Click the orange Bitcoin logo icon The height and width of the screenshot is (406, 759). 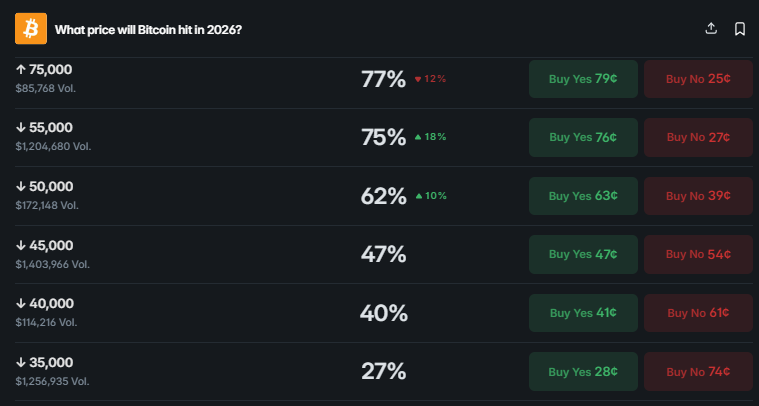pyautogui.click(x=31, y=29)
